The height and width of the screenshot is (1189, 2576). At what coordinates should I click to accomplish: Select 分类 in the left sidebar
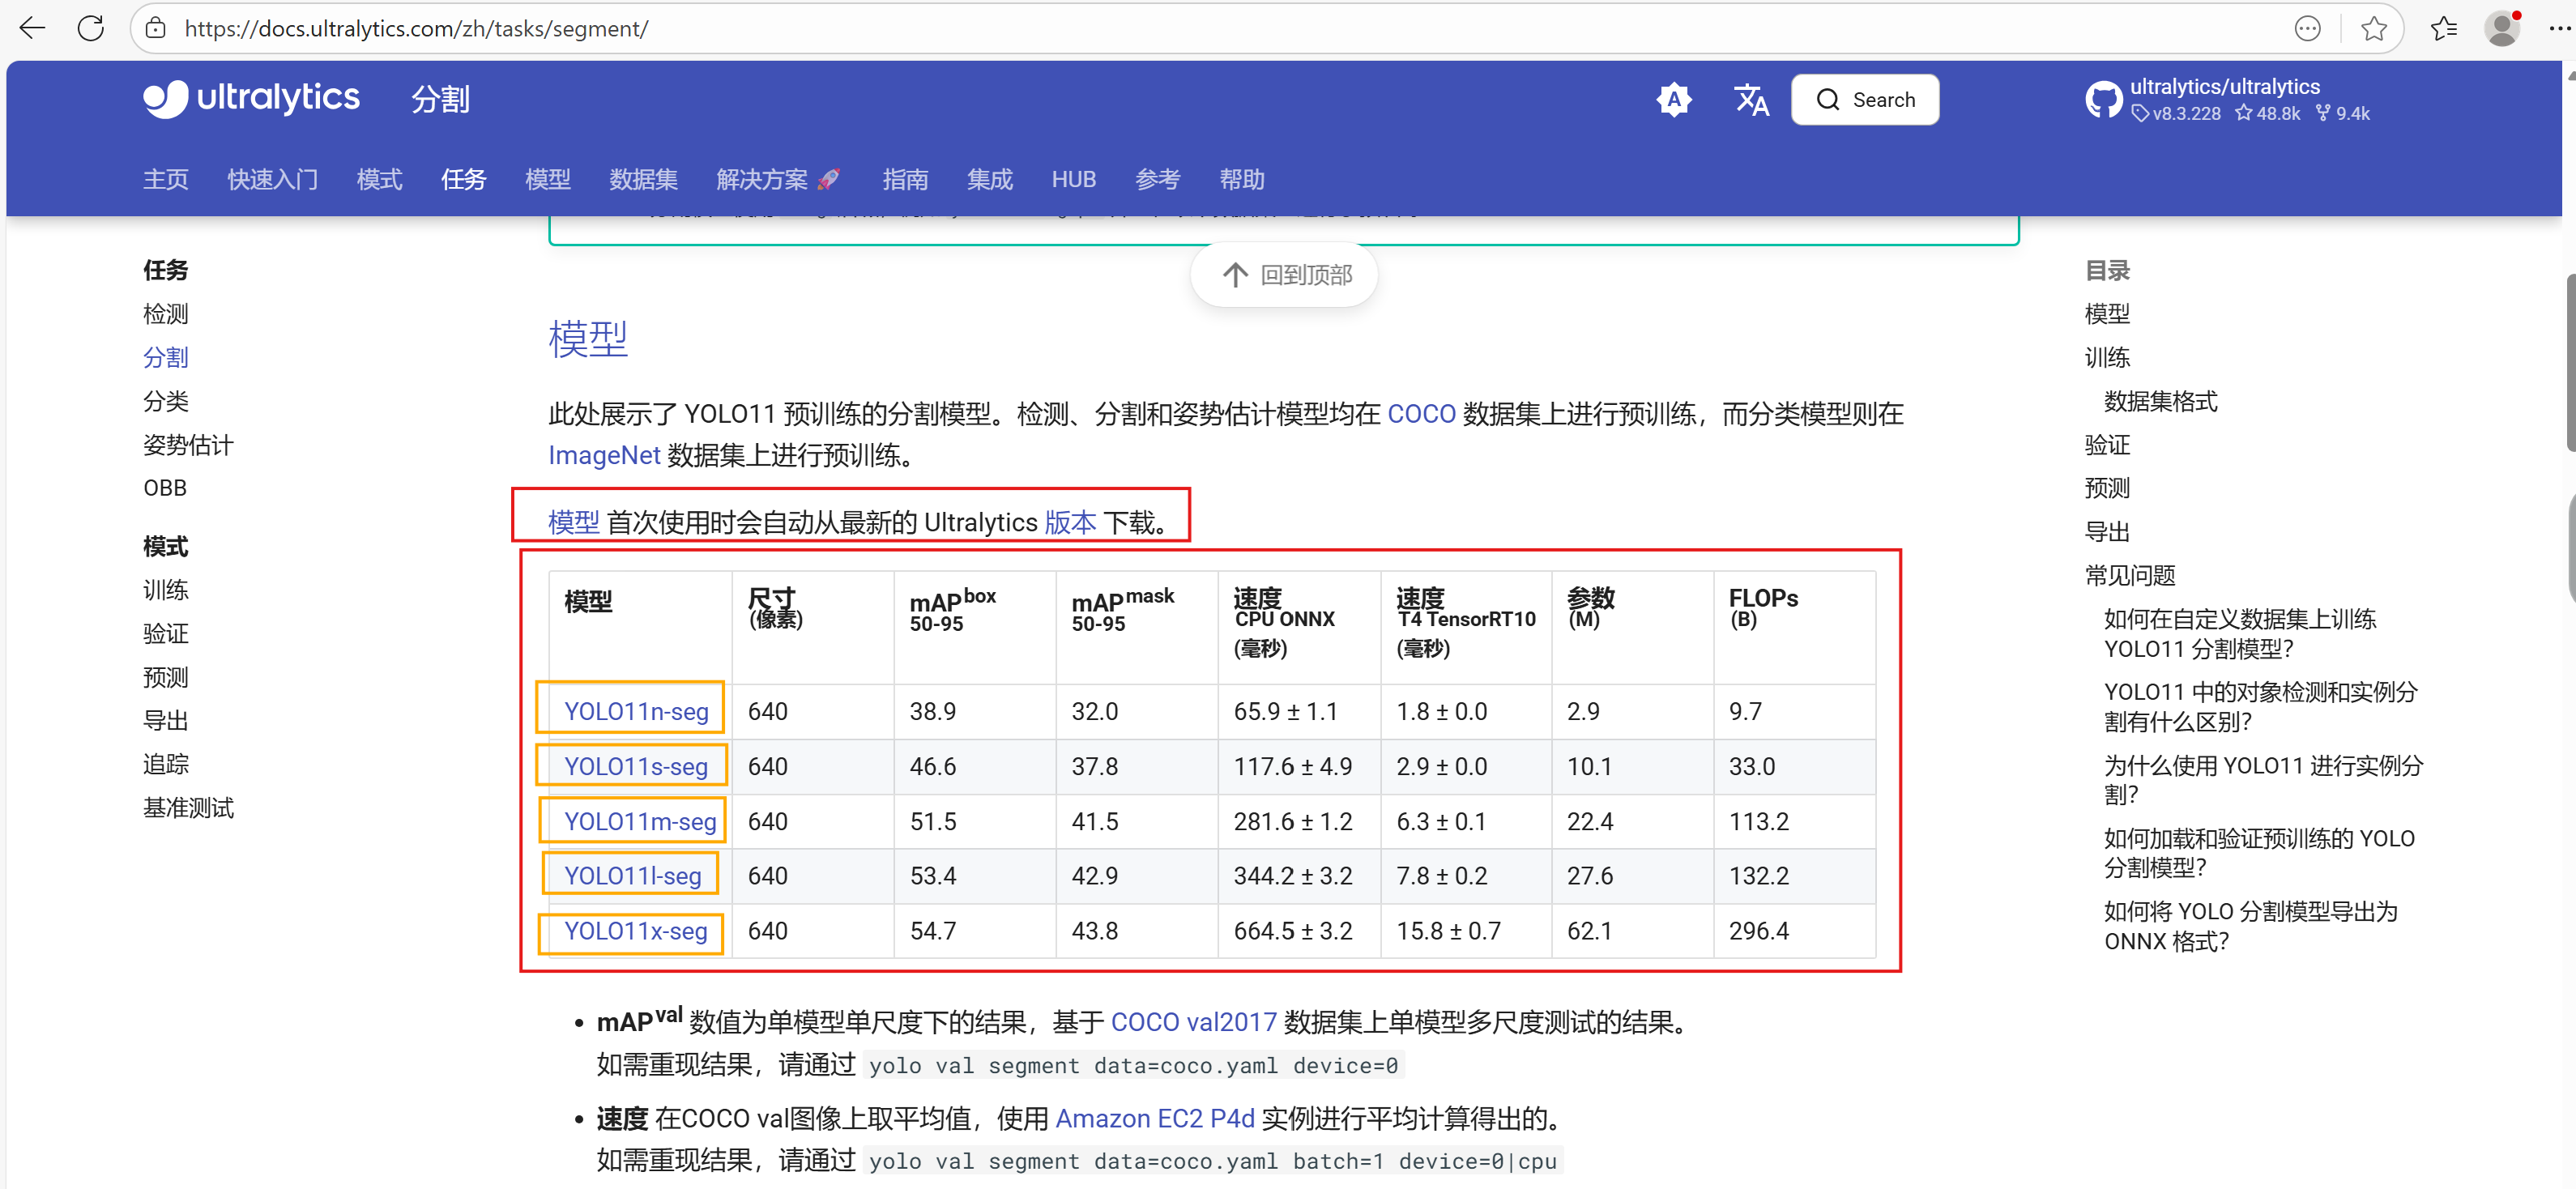click(165, 401)
